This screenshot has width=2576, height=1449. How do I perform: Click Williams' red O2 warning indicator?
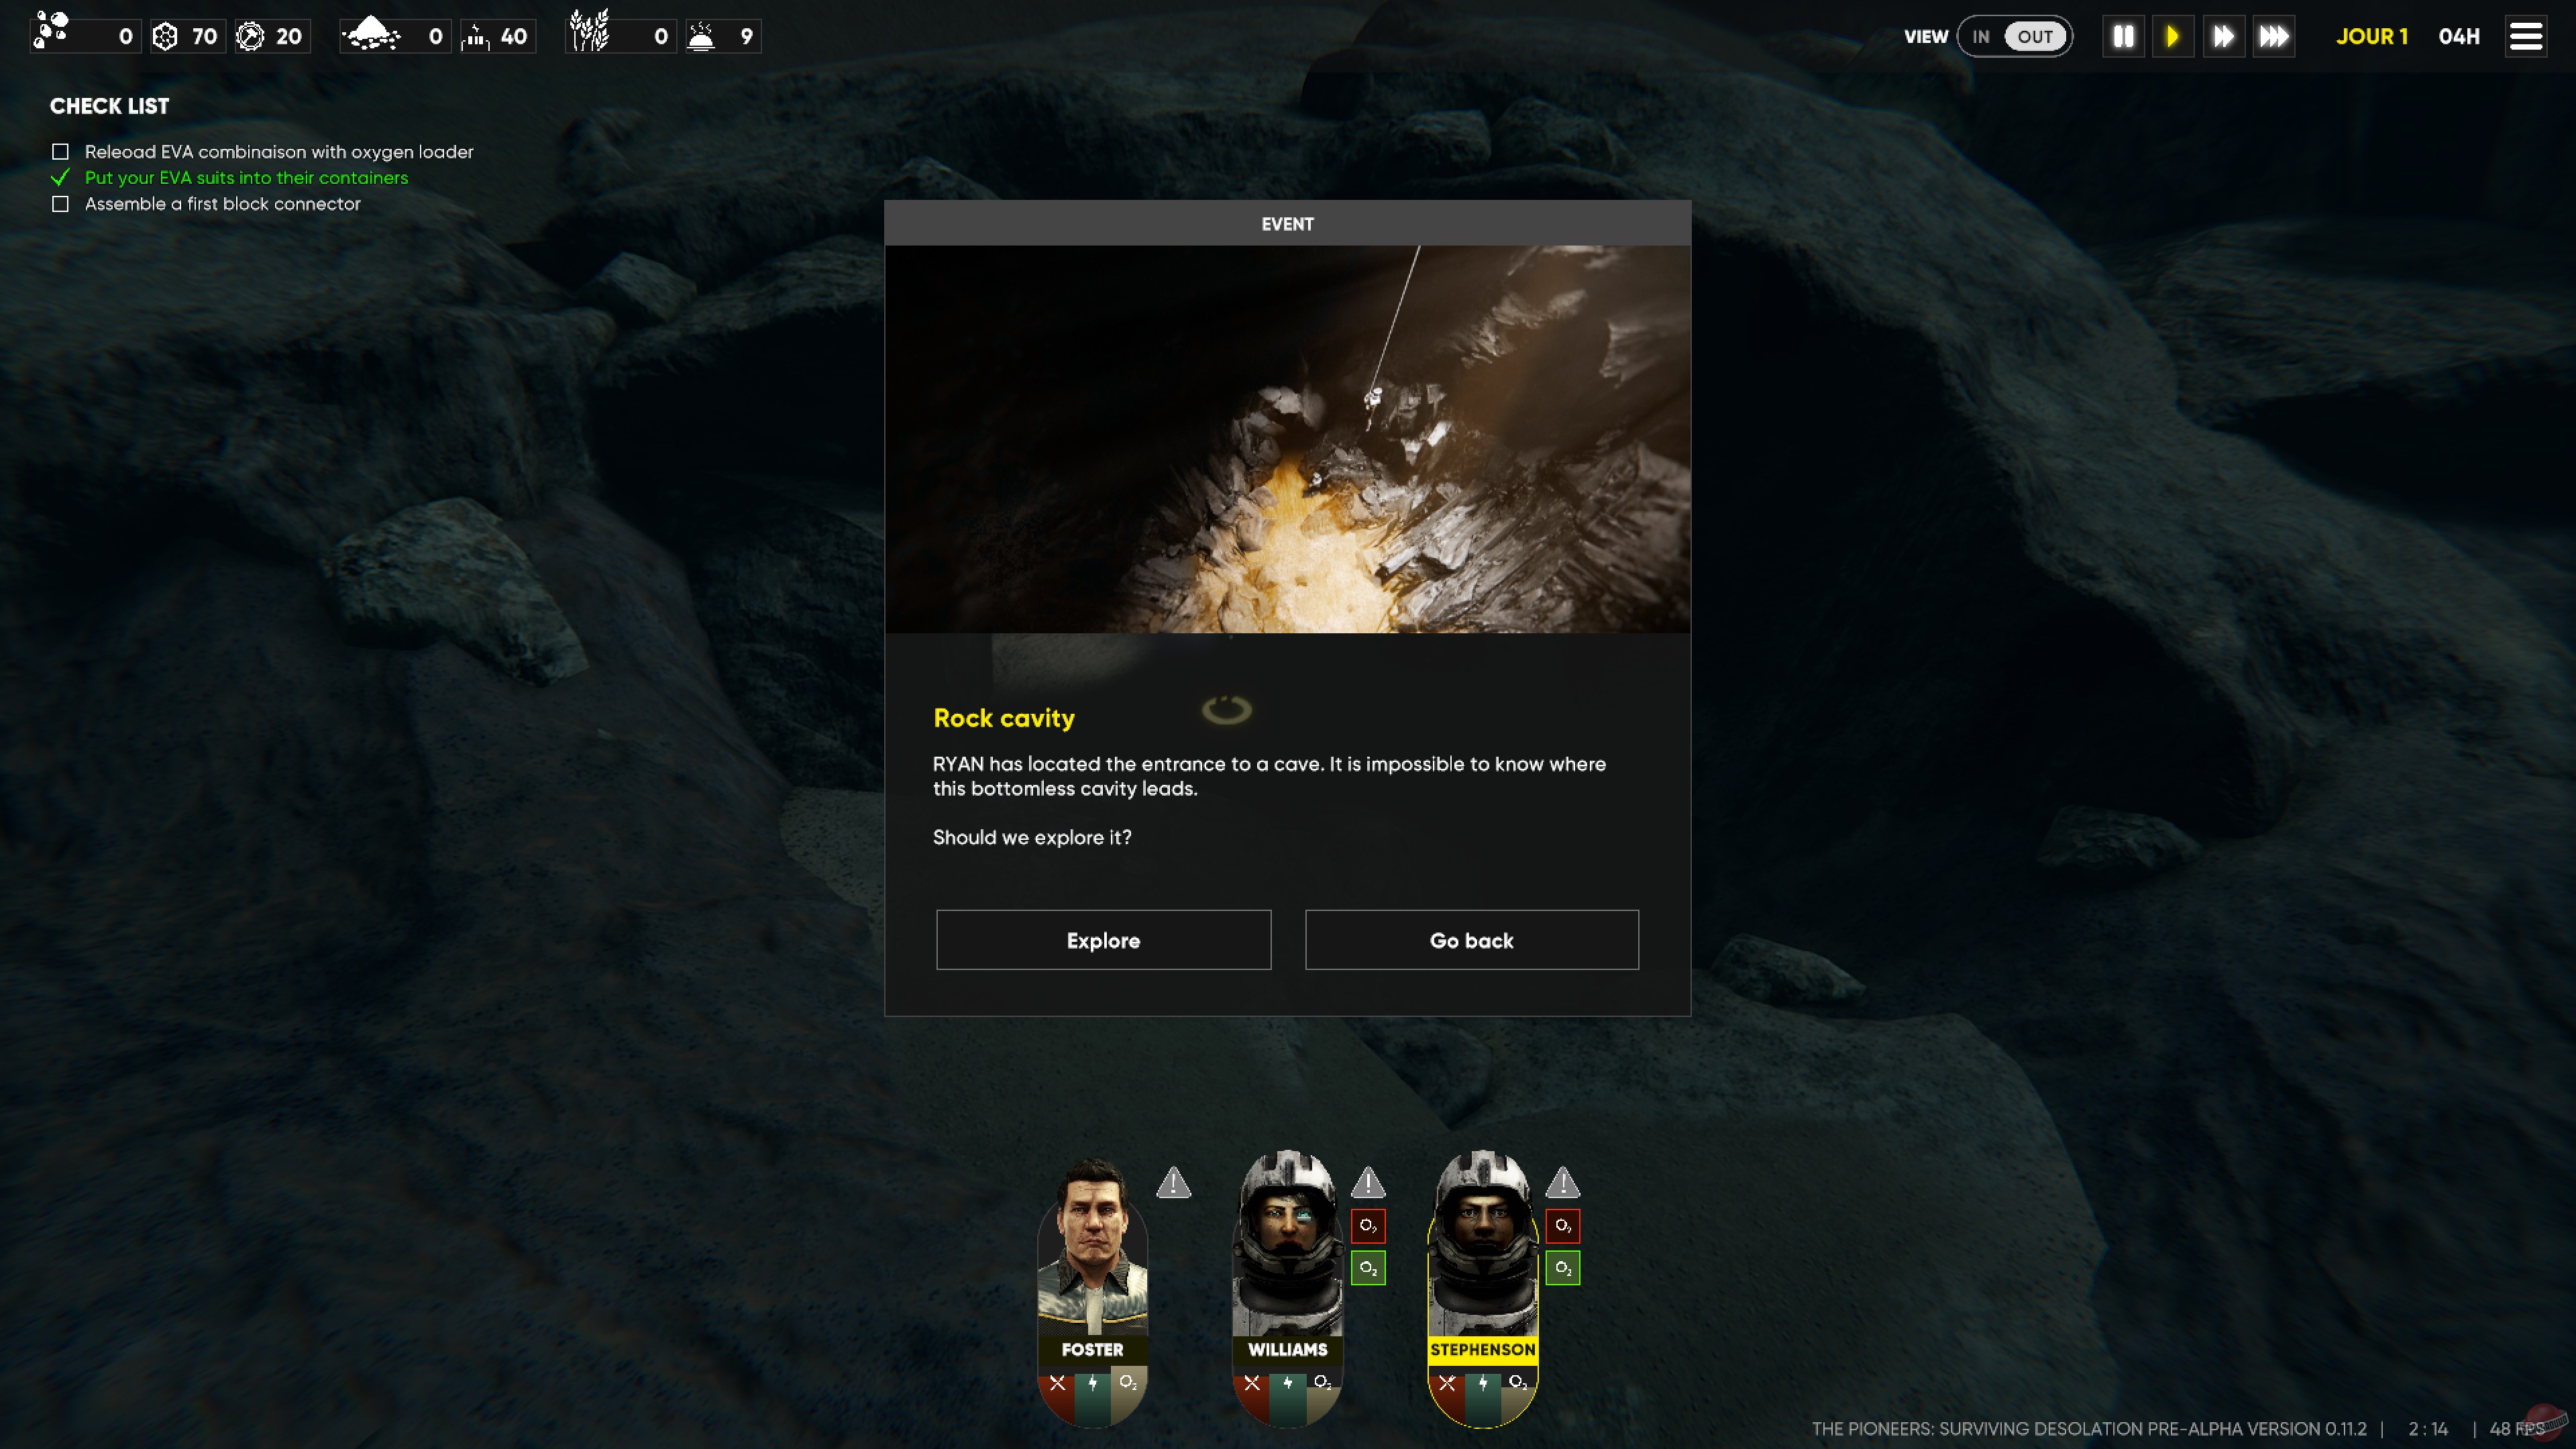[x=1368, y=1226]
